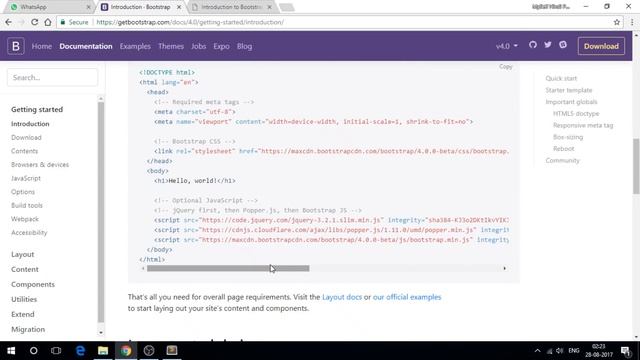Viewport: 640px width, 360px height.
Task: Open Examples in navbar
Action: [135, 46]
